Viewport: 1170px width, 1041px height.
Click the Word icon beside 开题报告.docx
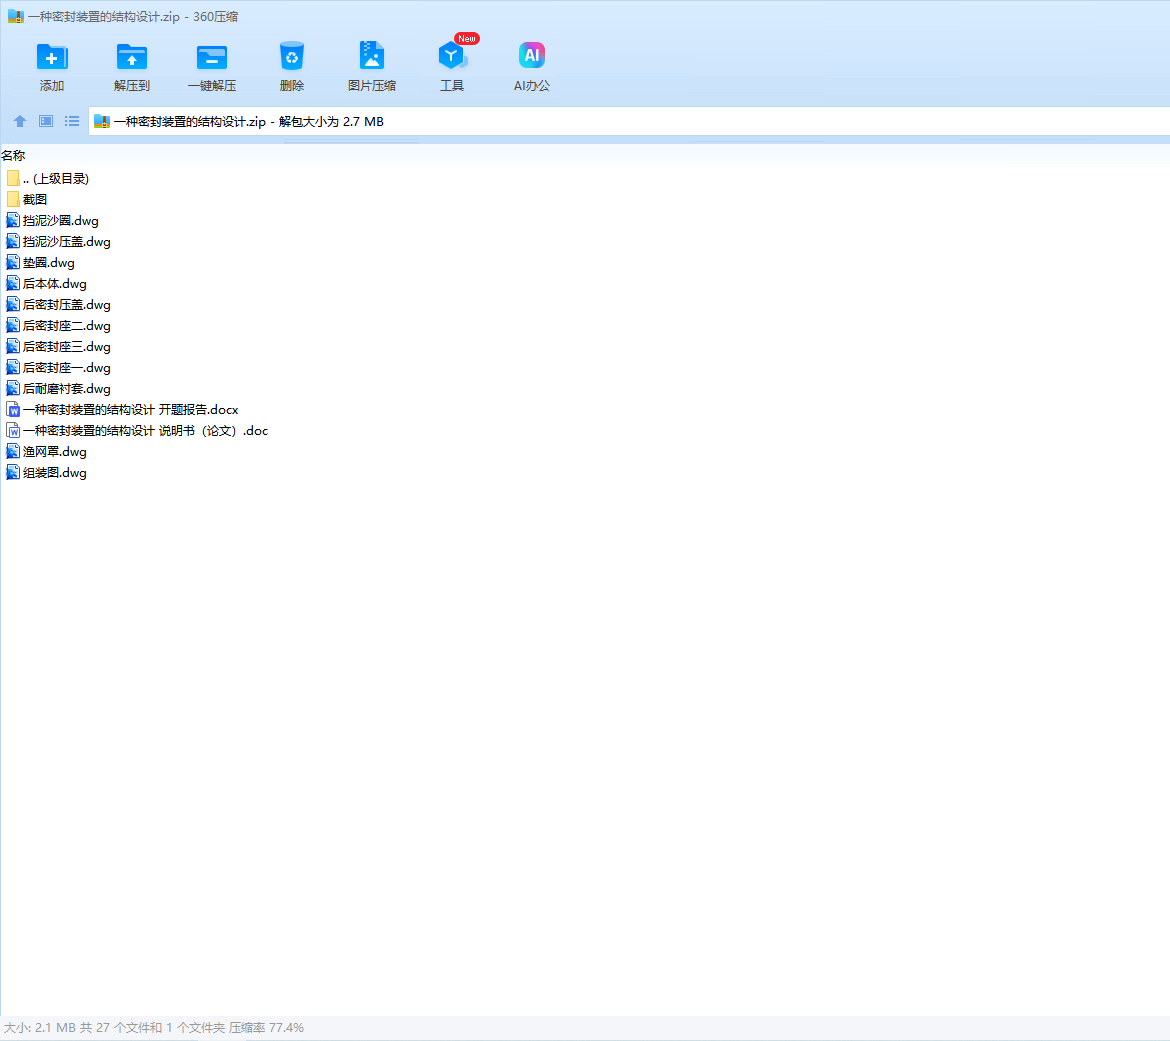(x=13, y=409)
